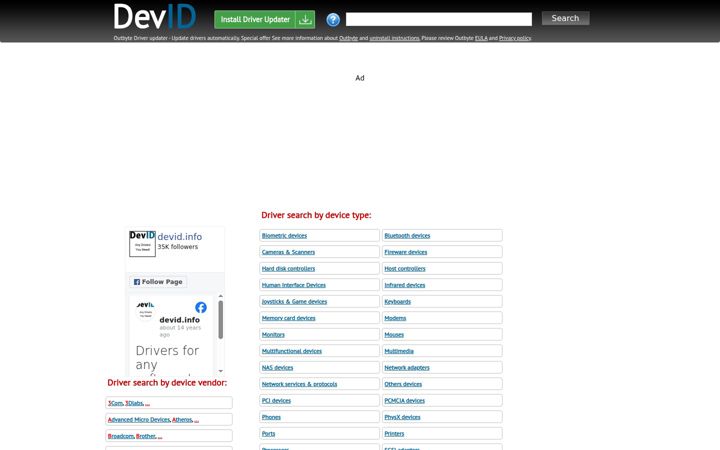Open the 3Dlabs vendor link

click(134, 403)
